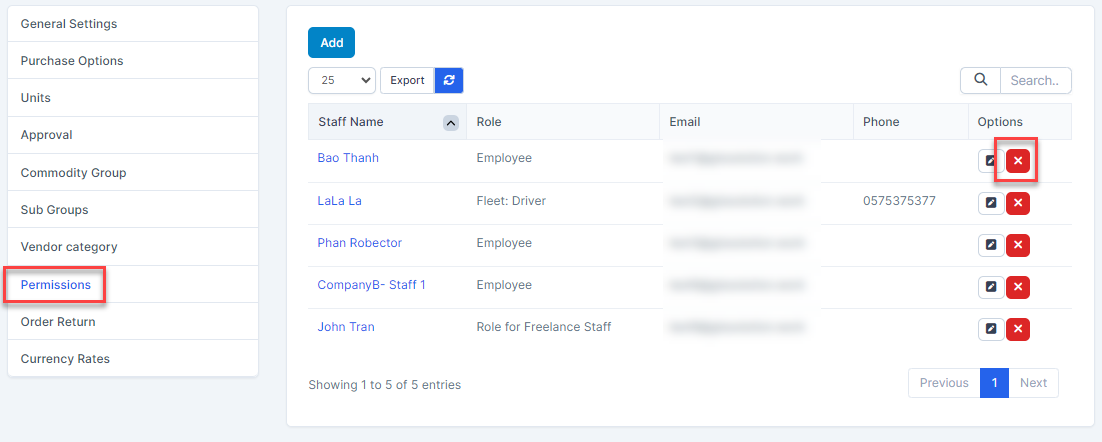The width and height of the screenshot is (1102, 442).
Task: Remove CompanyB- Staff 1 entry
Action: [1018, 288]
